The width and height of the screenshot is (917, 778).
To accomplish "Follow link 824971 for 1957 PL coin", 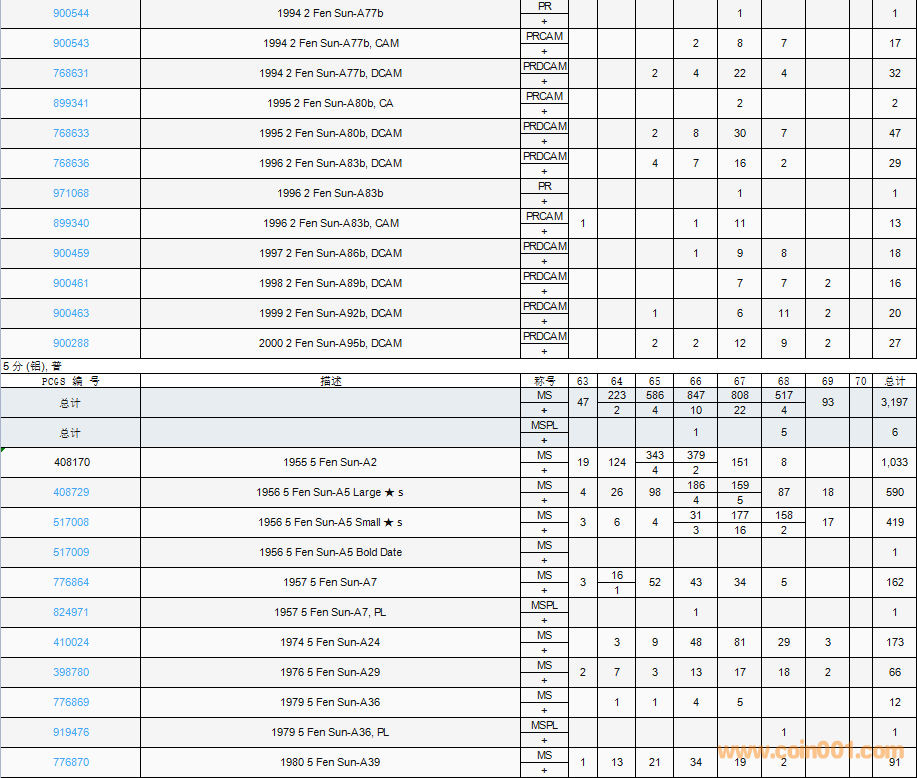I will (71, 612).
